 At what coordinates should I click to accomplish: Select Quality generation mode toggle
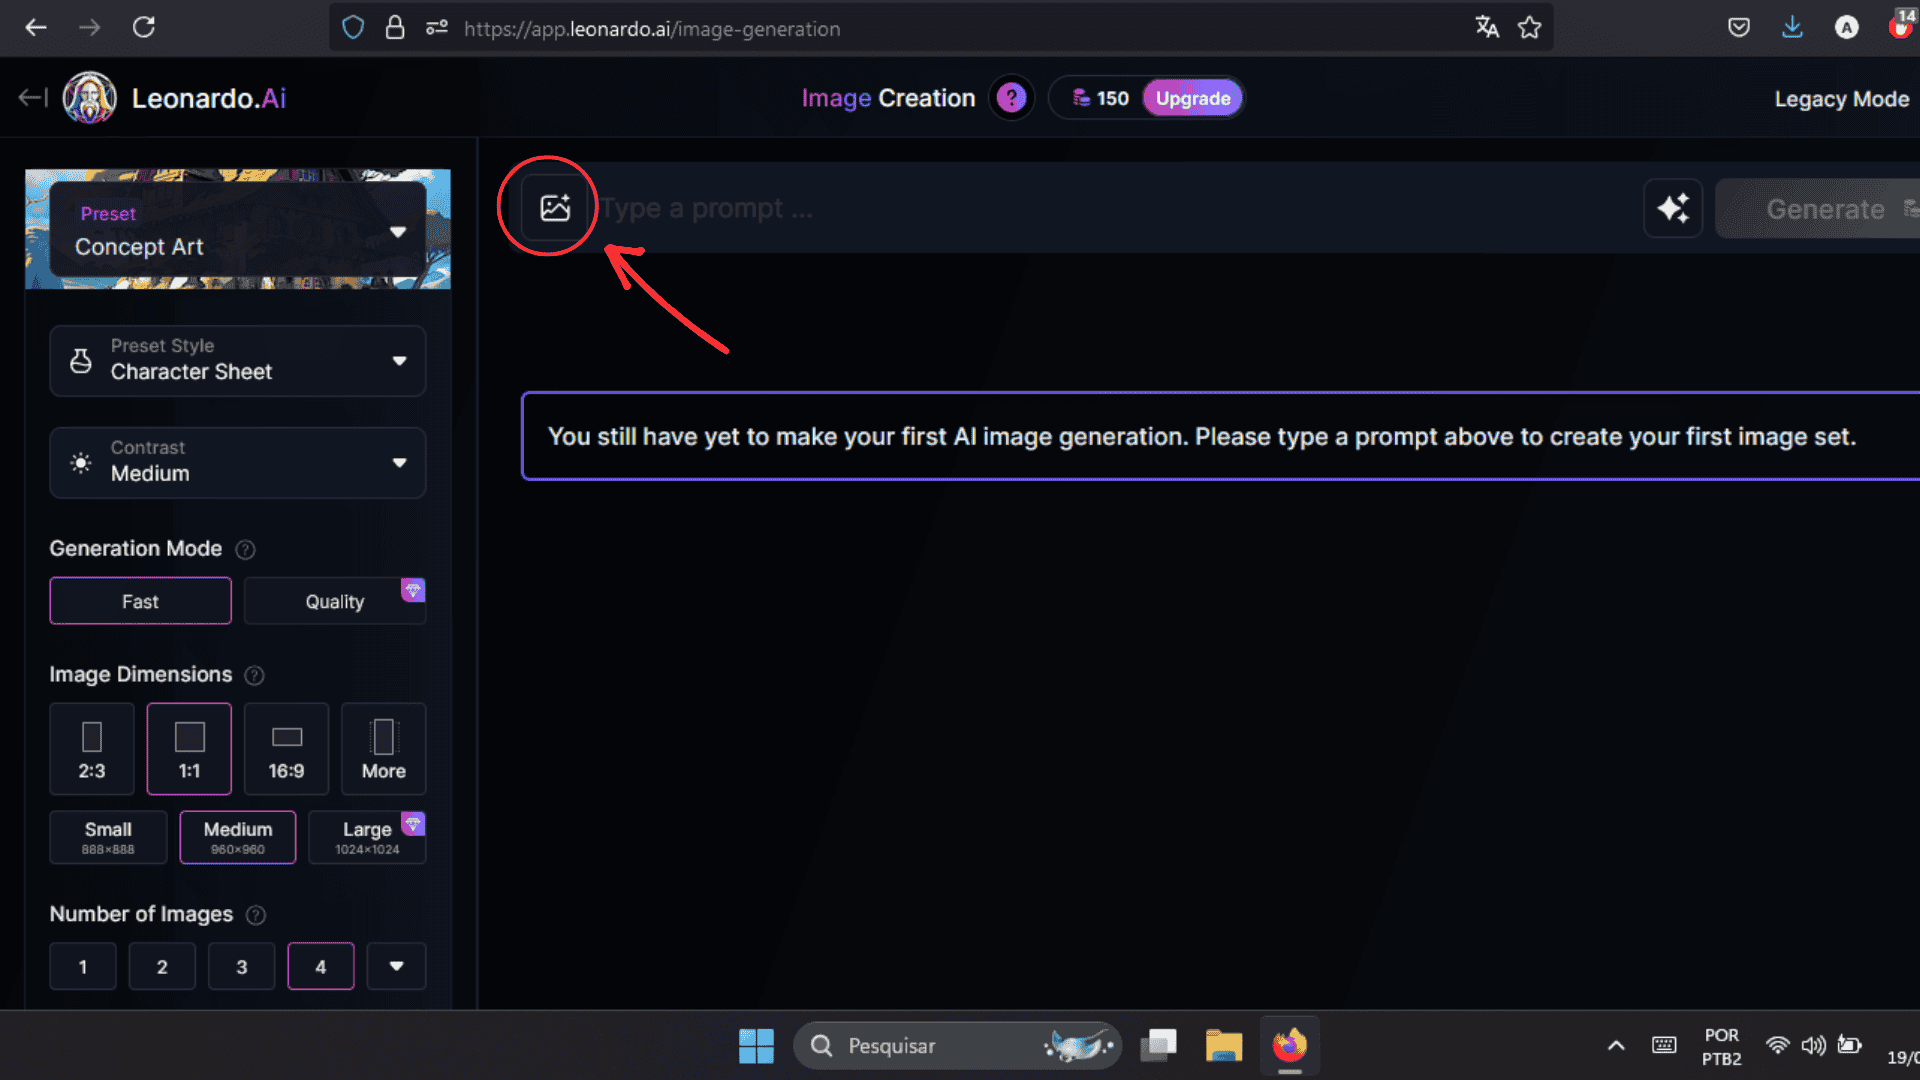[x=335, y=601]
